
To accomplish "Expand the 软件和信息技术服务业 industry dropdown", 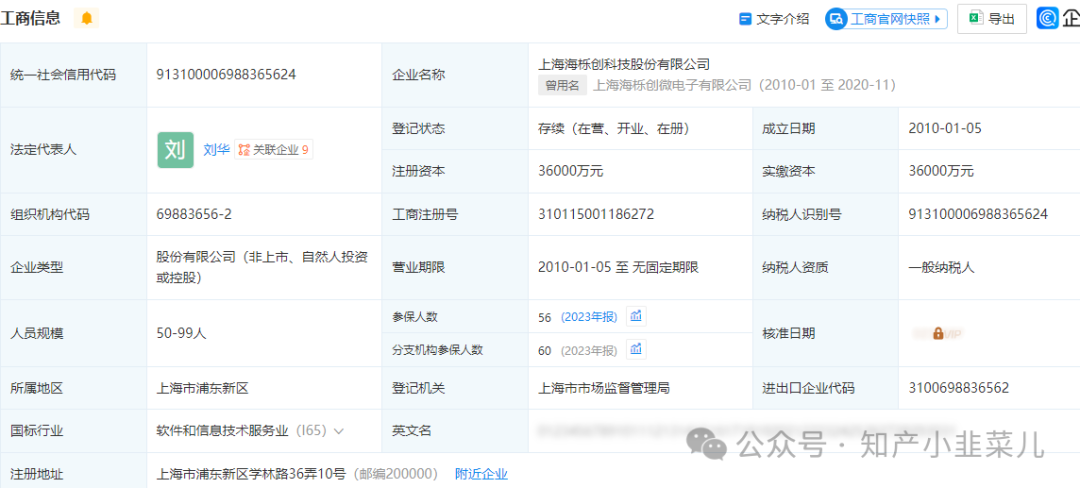I will click(338, 432).
